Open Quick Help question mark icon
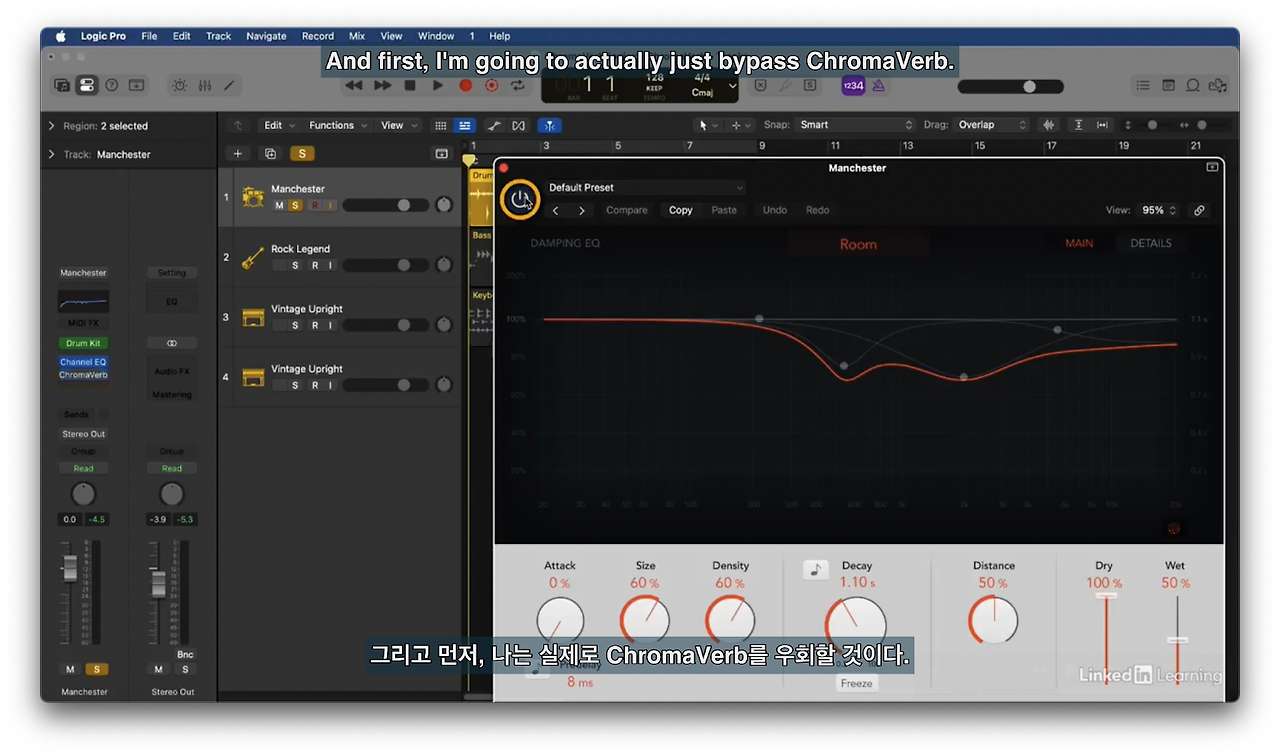 [x=112, y=86]
